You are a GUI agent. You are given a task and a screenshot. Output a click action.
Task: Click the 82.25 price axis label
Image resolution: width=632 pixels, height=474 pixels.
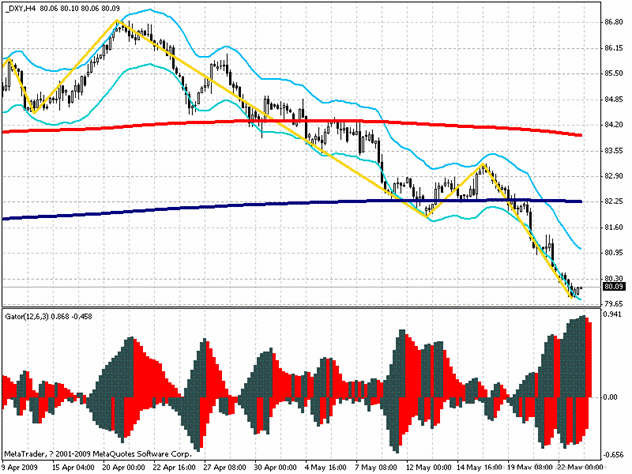pyautogui.click(x=614, y=202)
